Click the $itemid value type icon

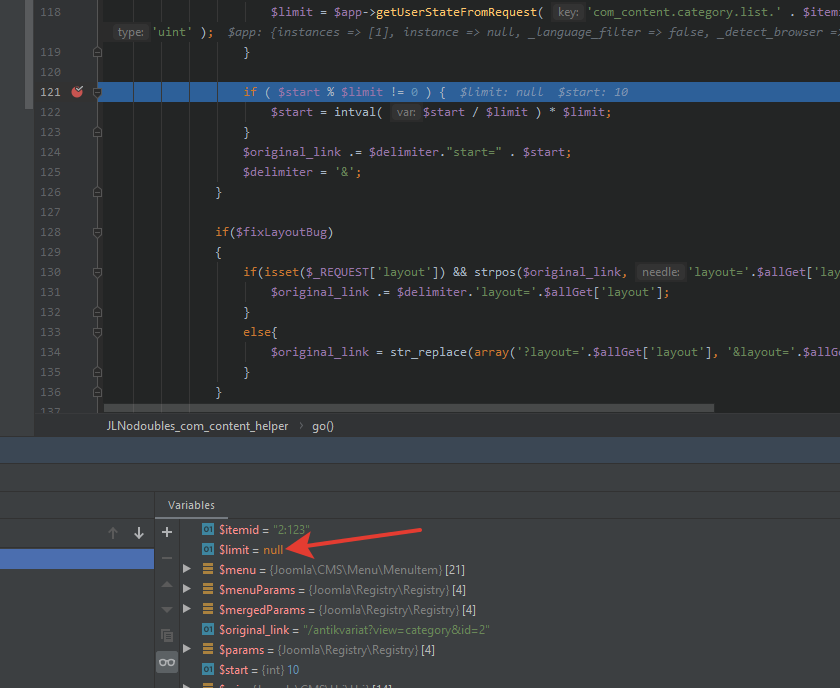208,529
